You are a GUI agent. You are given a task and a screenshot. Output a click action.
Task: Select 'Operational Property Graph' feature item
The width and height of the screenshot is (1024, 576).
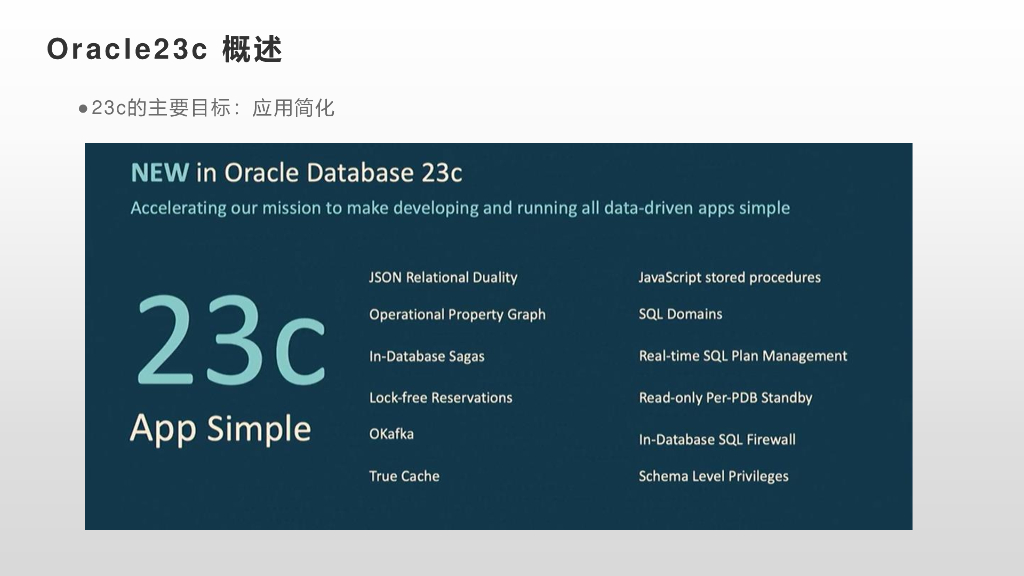457,314
